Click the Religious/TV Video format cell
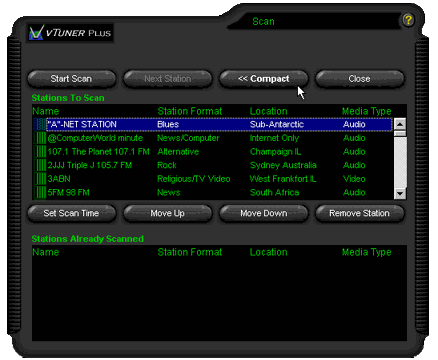The height and width of the screenshot is (360, 438). click(x=194, y=179)
